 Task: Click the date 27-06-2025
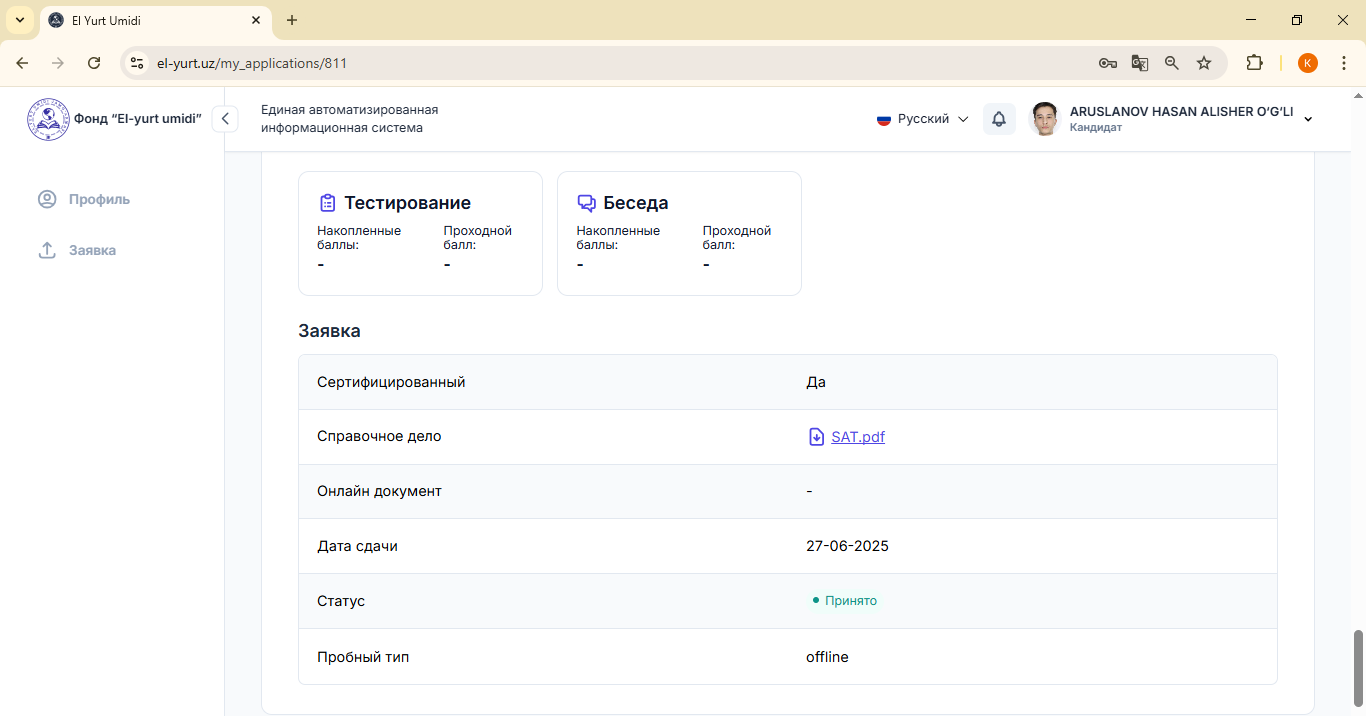847,546
